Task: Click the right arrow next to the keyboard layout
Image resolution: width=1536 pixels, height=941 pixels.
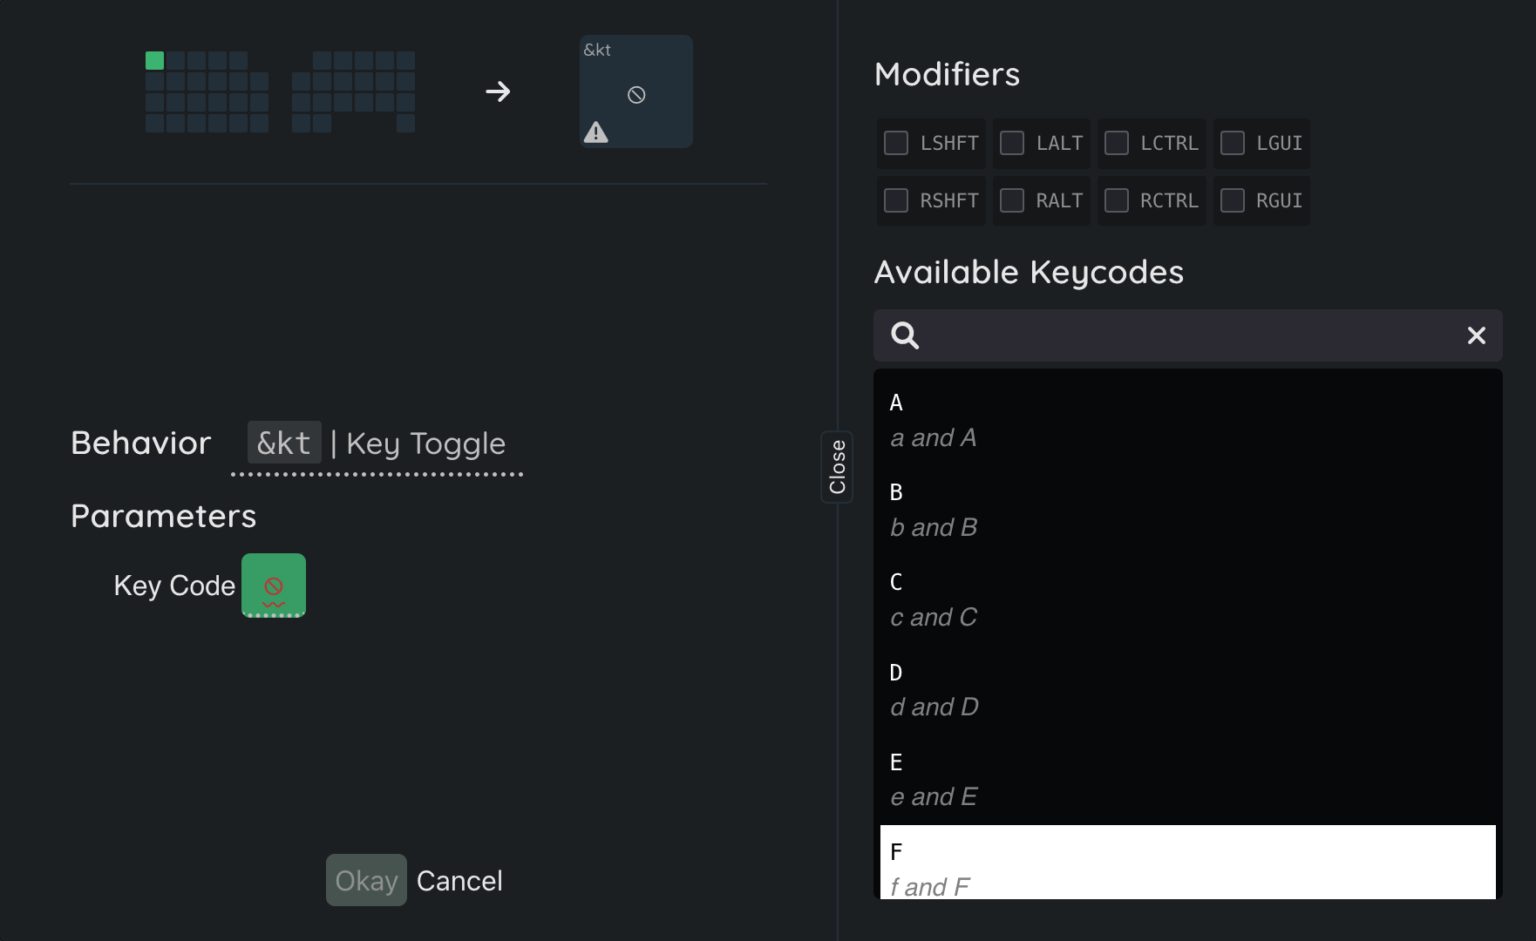Action: click(x=498, y=92)
